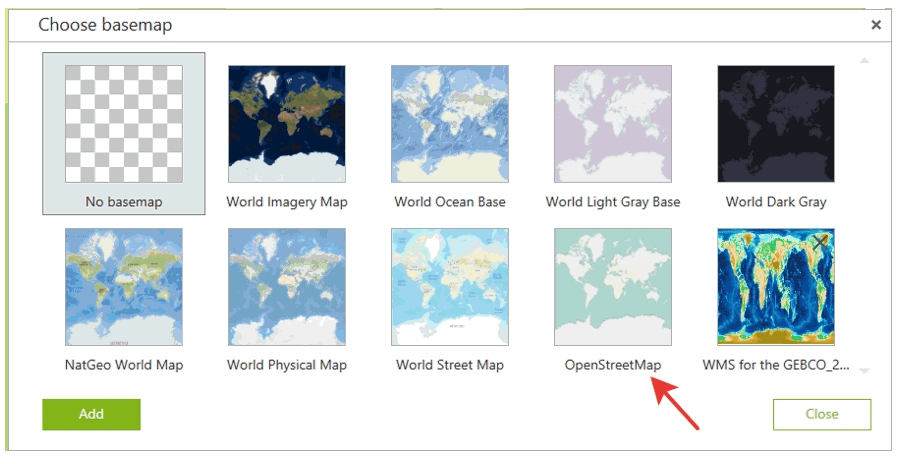Click the OpenStreetMap label text
Screen dimensions: 903x464
tap(613, 365)
